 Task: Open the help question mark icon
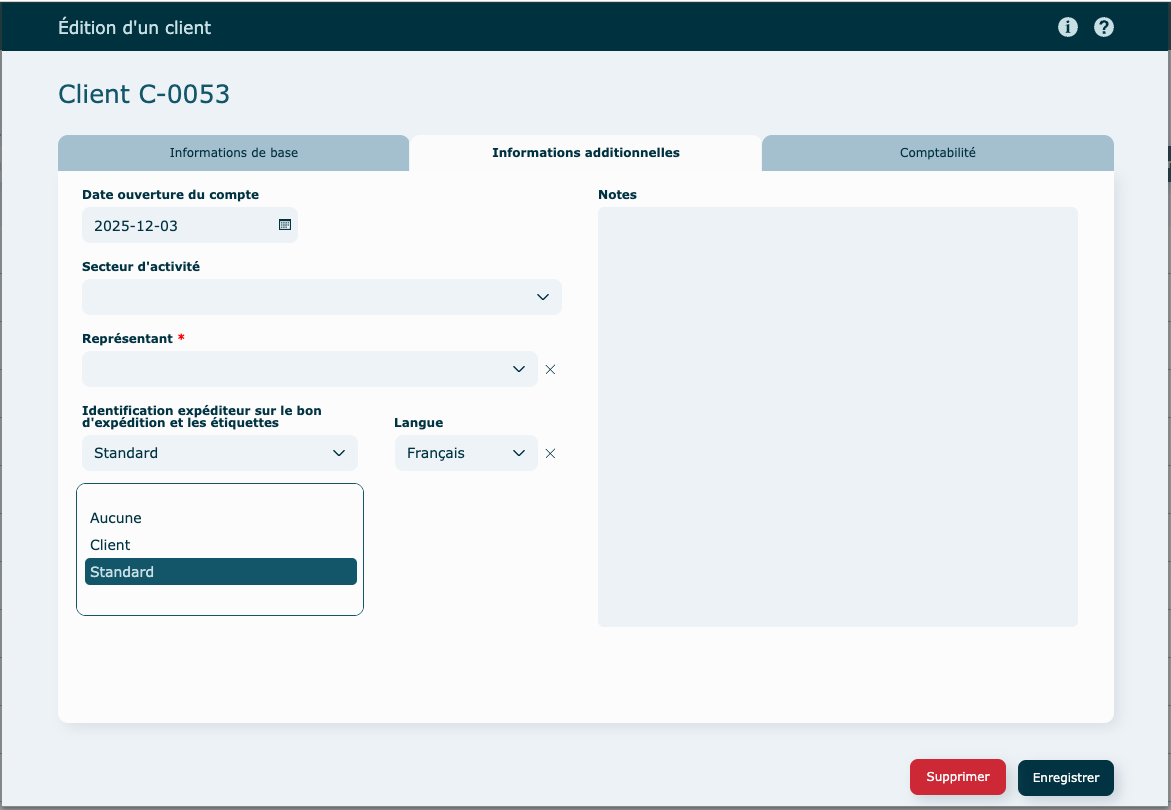click(1104, 27)
